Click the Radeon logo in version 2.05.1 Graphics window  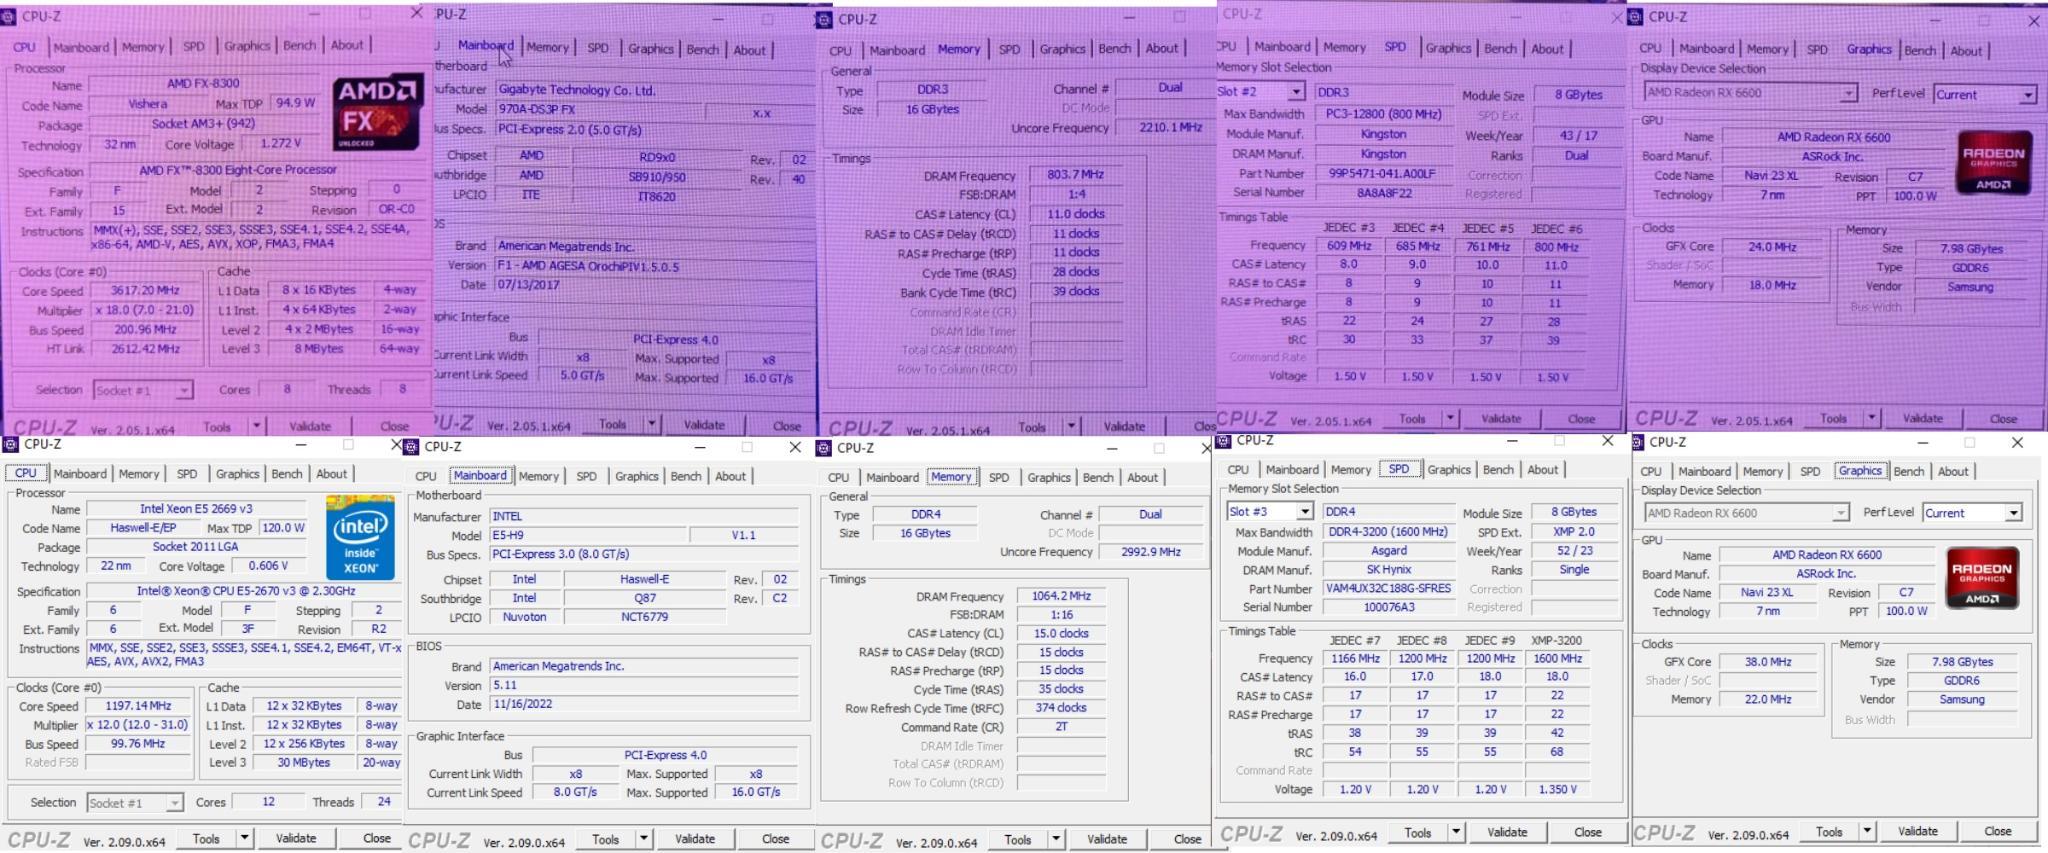coord(1993,162)
